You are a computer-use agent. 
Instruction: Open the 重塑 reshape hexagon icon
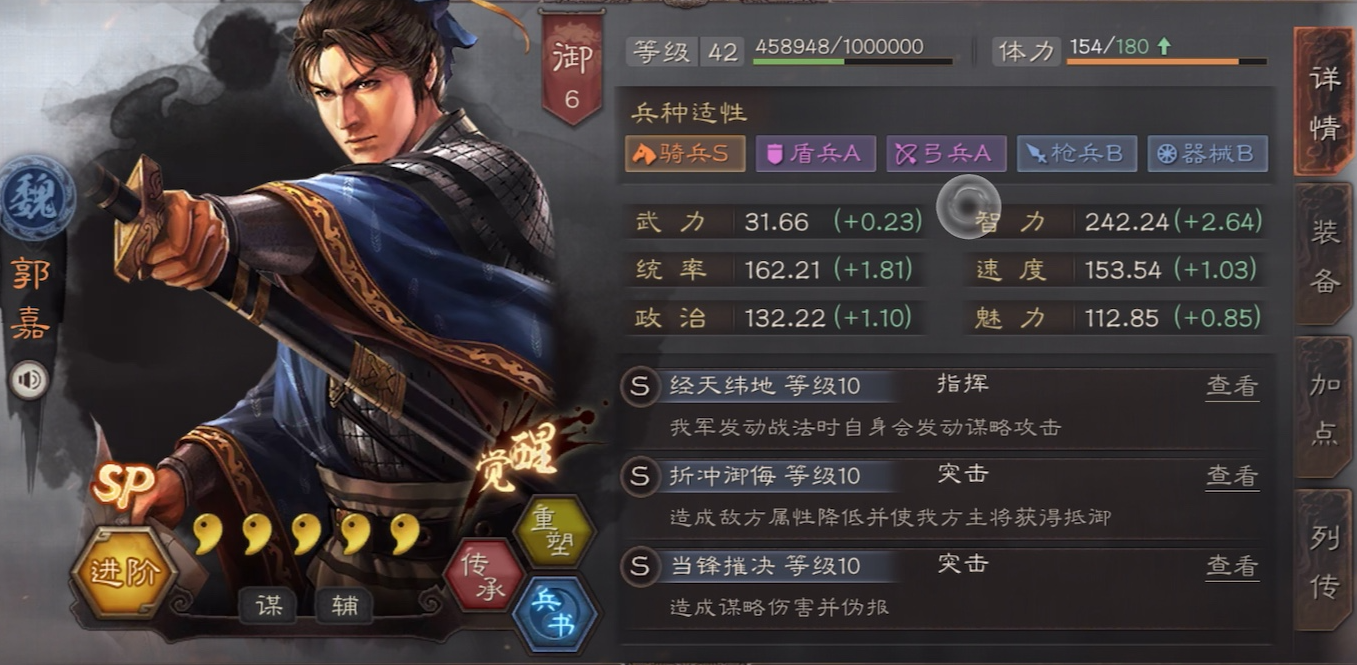tap(554, 533)
